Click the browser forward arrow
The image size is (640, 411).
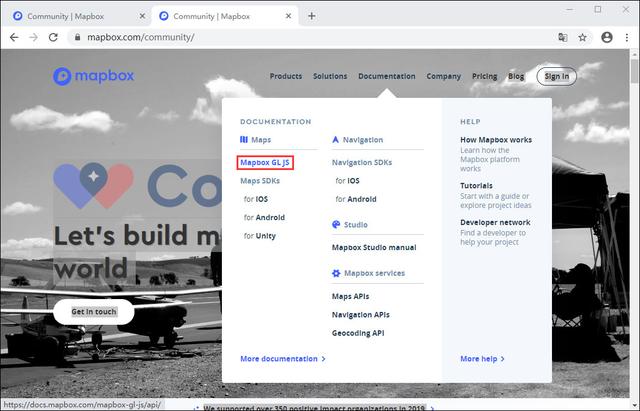[x=33, y=38]
